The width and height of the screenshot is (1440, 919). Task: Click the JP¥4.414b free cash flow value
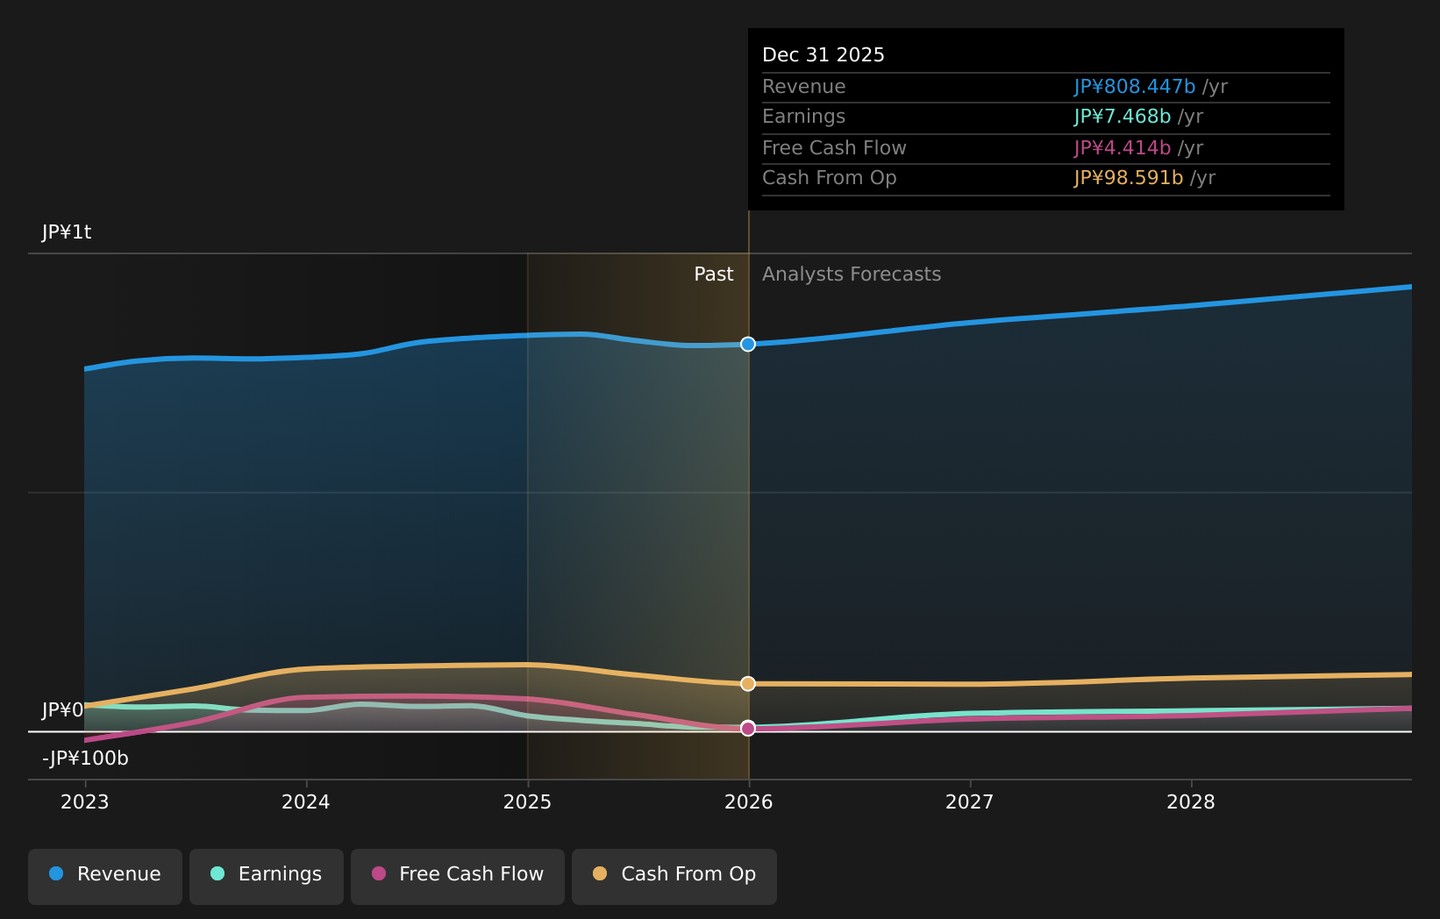1123,148
